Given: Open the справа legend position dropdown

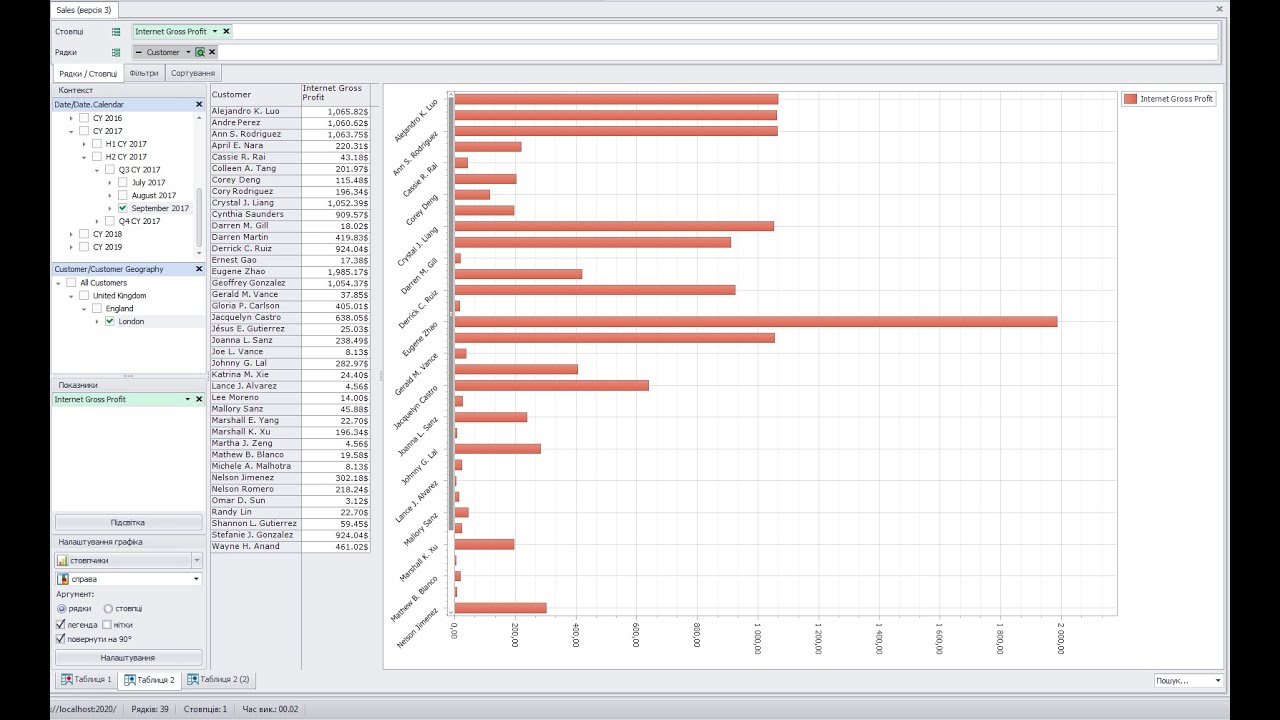Looking at the screenshot, I should tap(197, 579).
